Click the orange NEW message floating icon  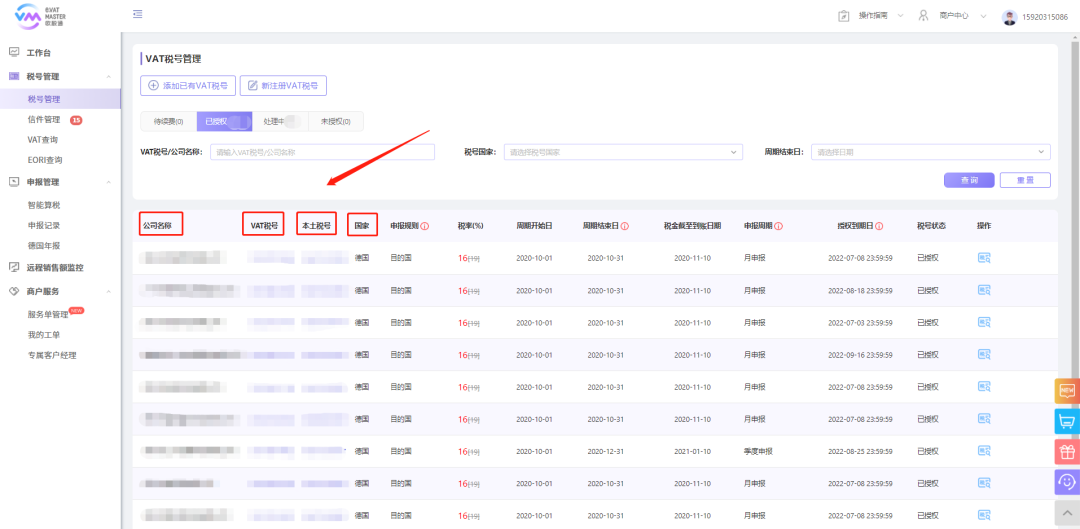tap(1067, 391)
